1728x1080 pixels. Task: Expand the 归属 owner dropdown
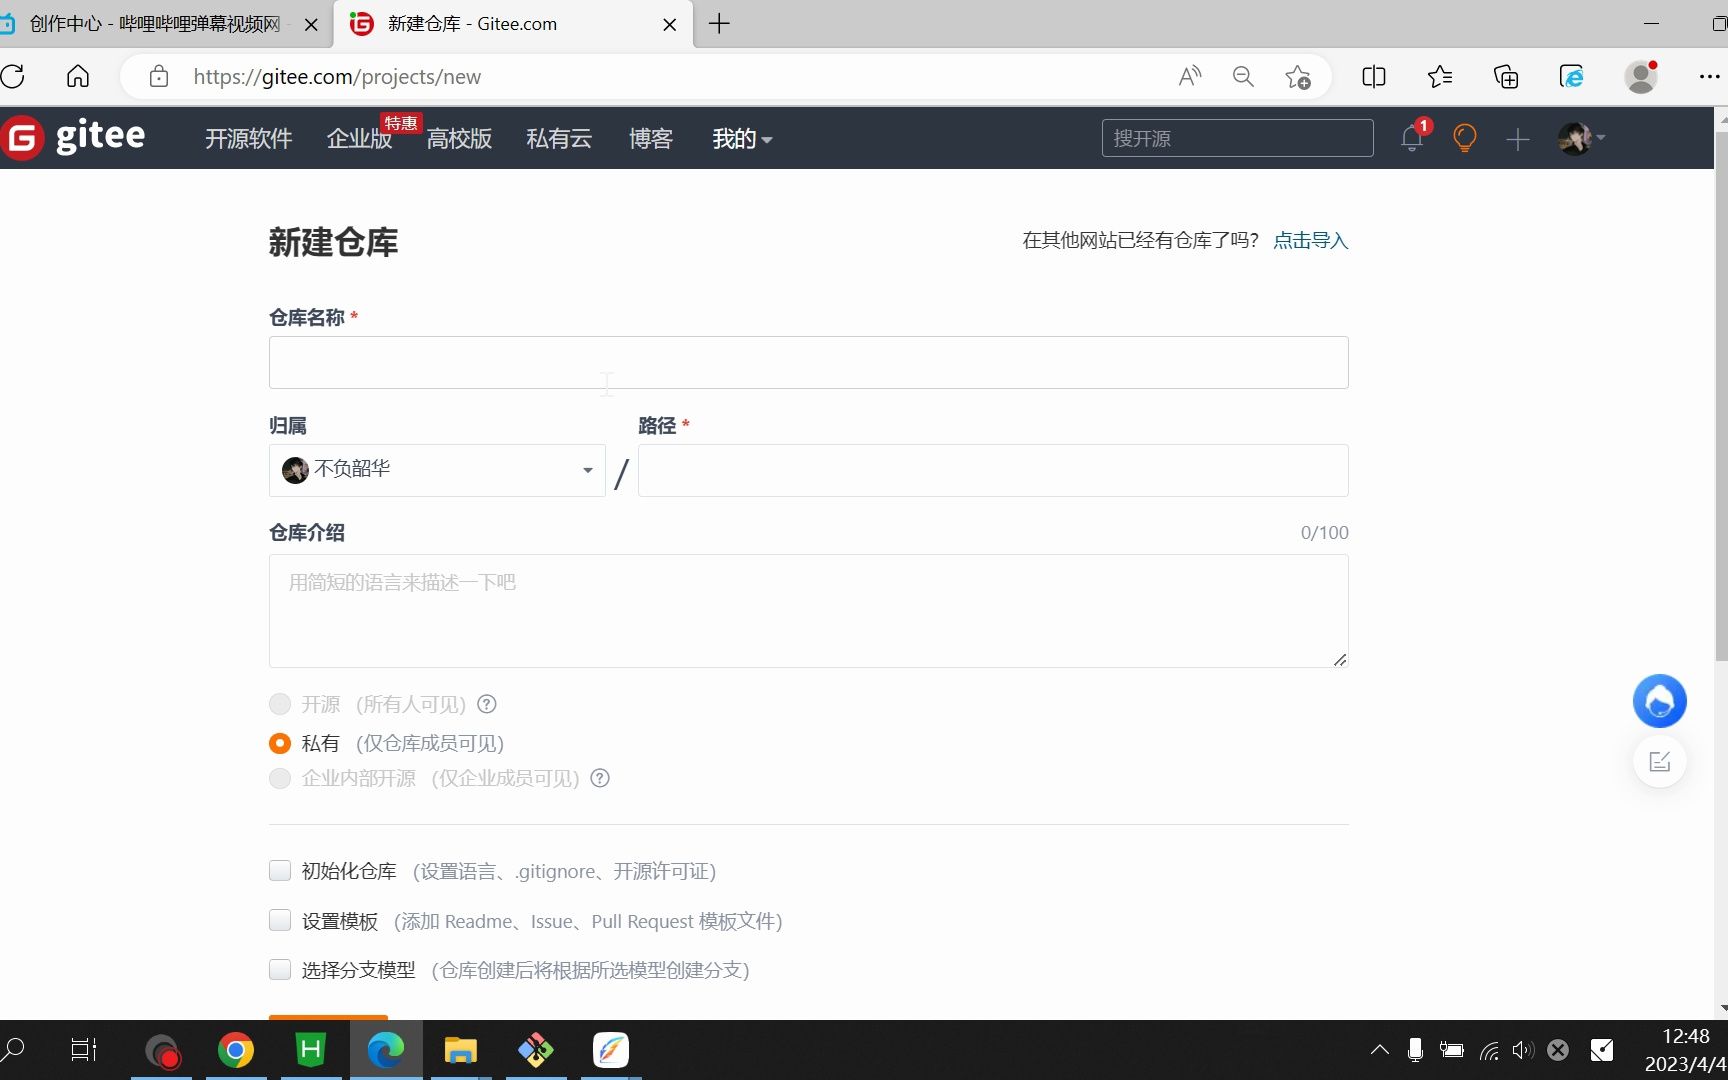click(437, 470)
